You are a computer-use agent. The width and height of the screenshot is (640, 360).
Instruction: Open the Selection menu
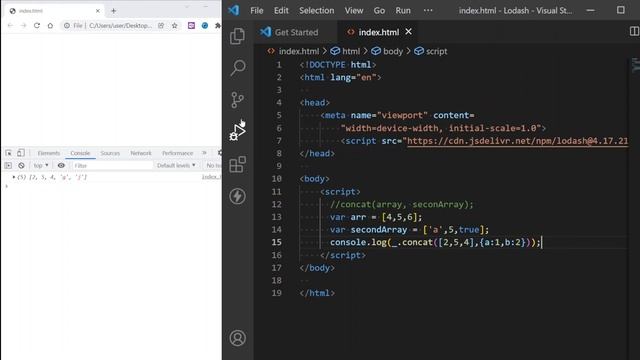click(317, 10)
